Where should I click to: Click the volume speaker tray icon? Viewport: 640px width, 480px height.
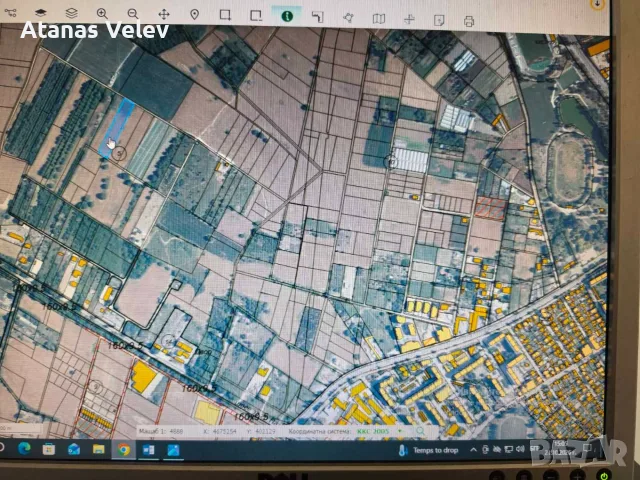tap(520, 449)
